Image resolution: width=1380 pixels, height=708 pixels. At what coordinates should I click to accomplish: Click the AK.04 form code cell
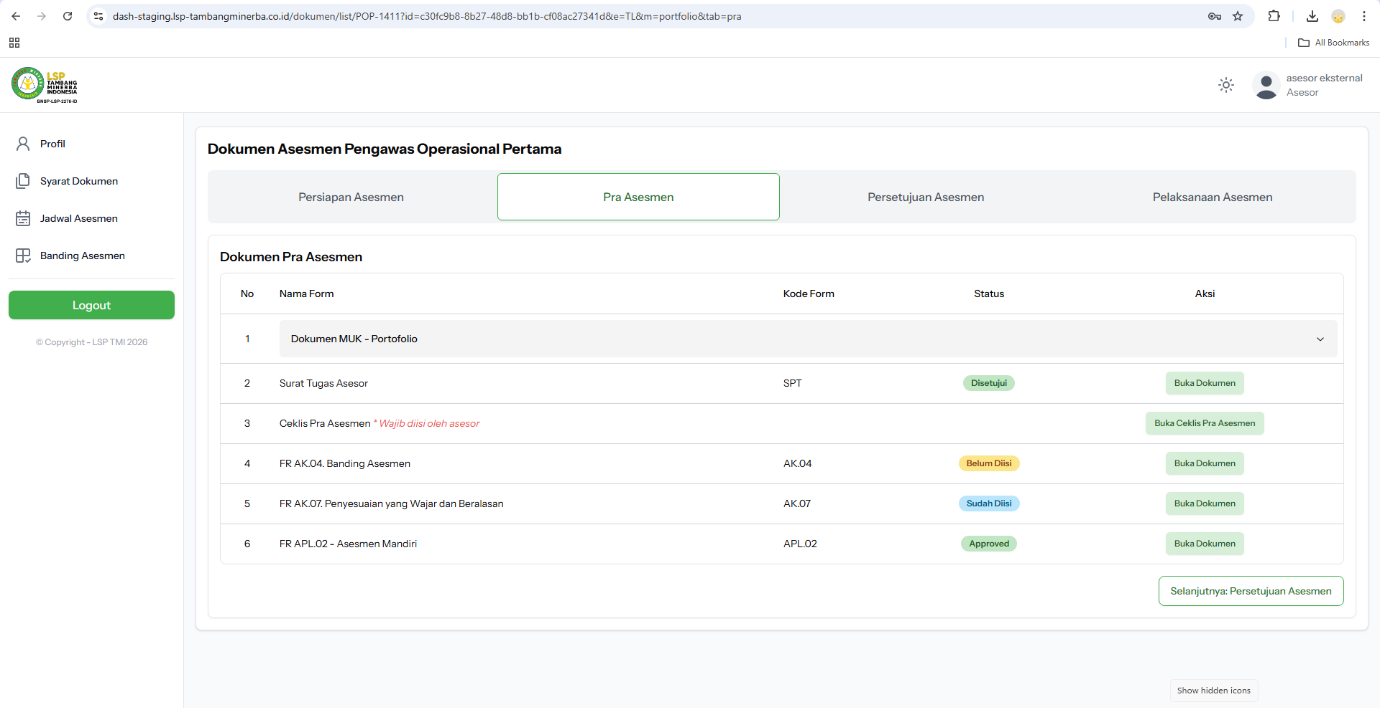797,463
